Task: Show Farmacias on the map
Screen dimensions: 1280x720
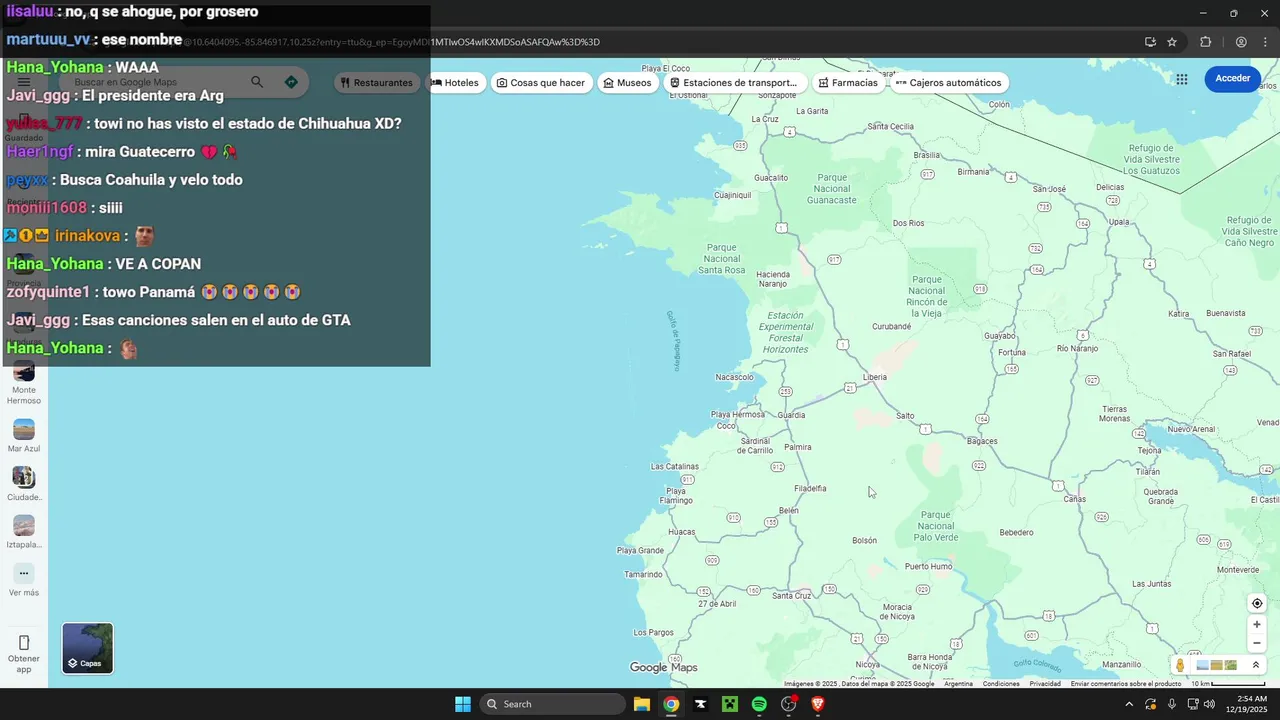Action: [848, 83]
